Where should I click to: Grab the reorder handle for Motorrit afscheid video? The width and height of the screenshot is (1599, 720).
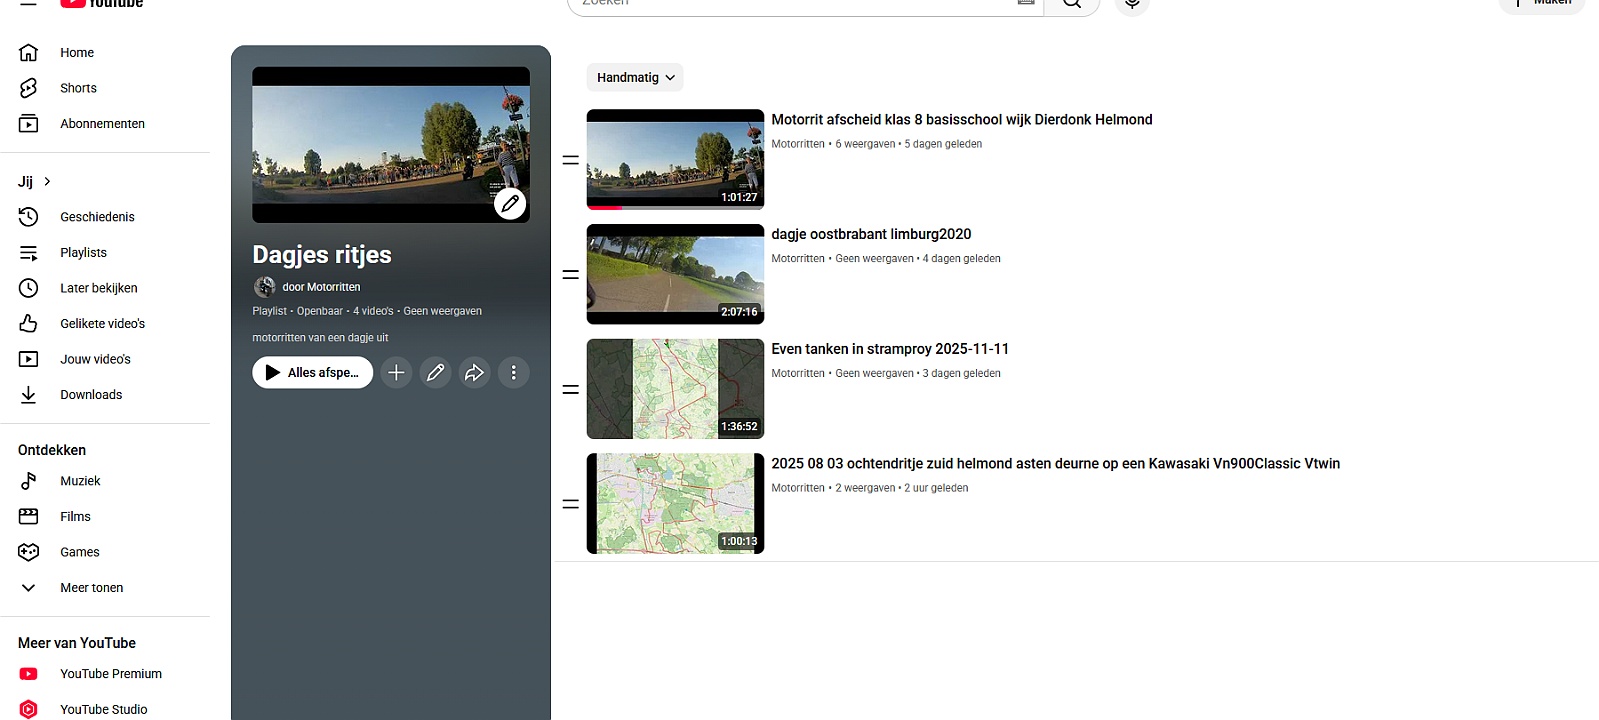click(571, 160)
